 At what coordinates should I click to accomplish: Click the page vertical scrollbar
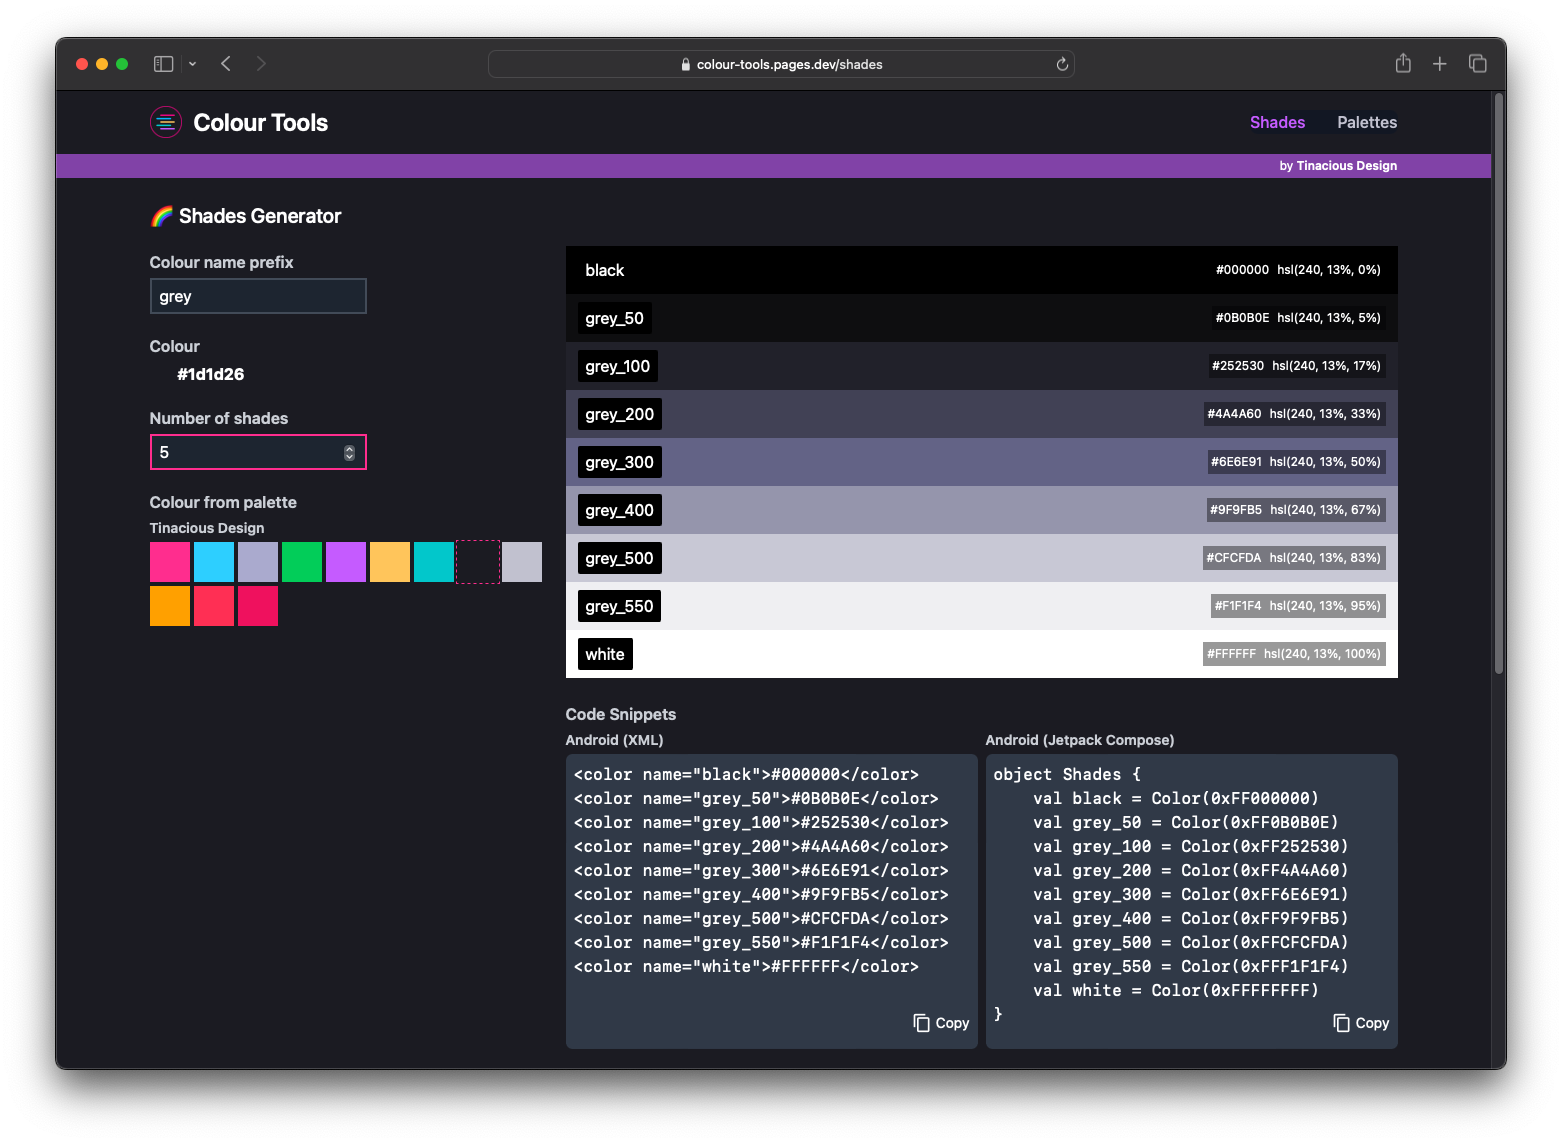coord(1499,384)
